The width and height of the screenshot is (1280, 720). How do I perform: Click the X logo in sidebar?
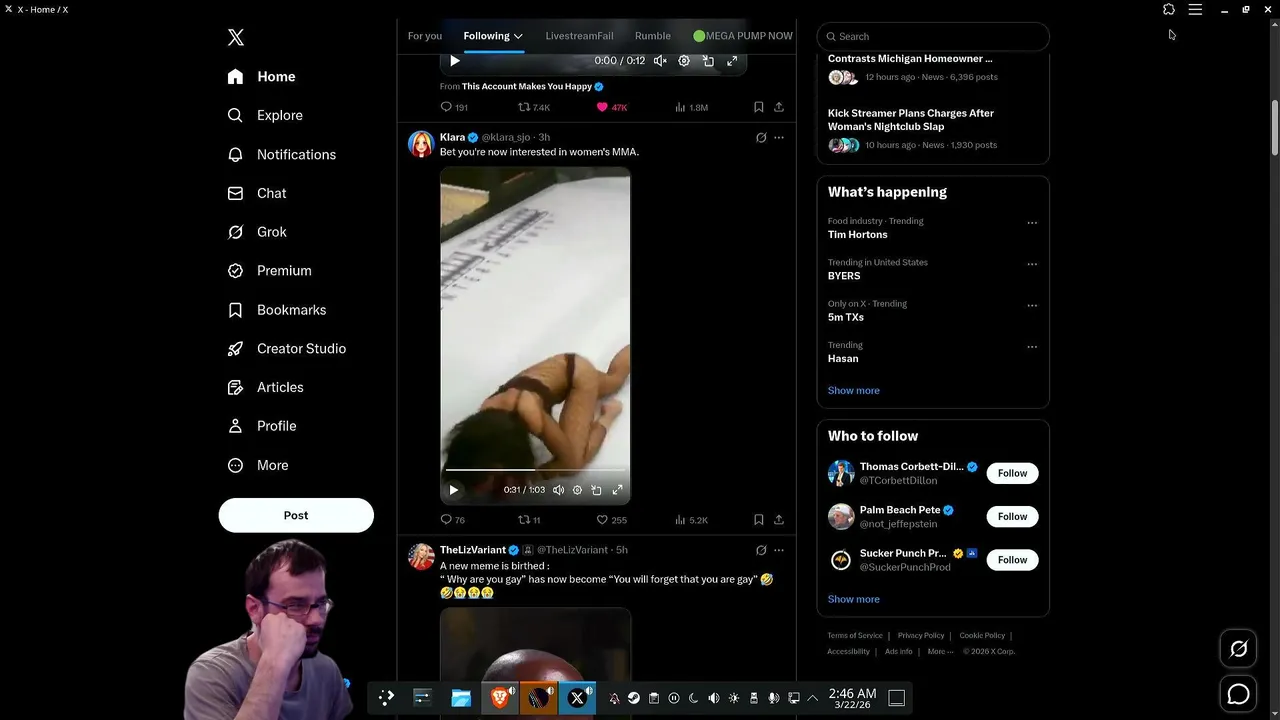click(236, 37)
